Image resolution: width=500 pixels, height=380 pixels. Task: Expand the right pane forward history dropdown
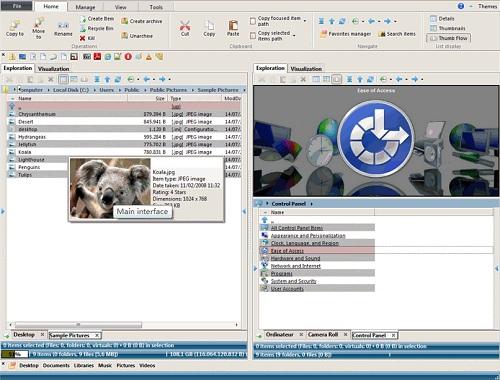[x=422, y=79]
